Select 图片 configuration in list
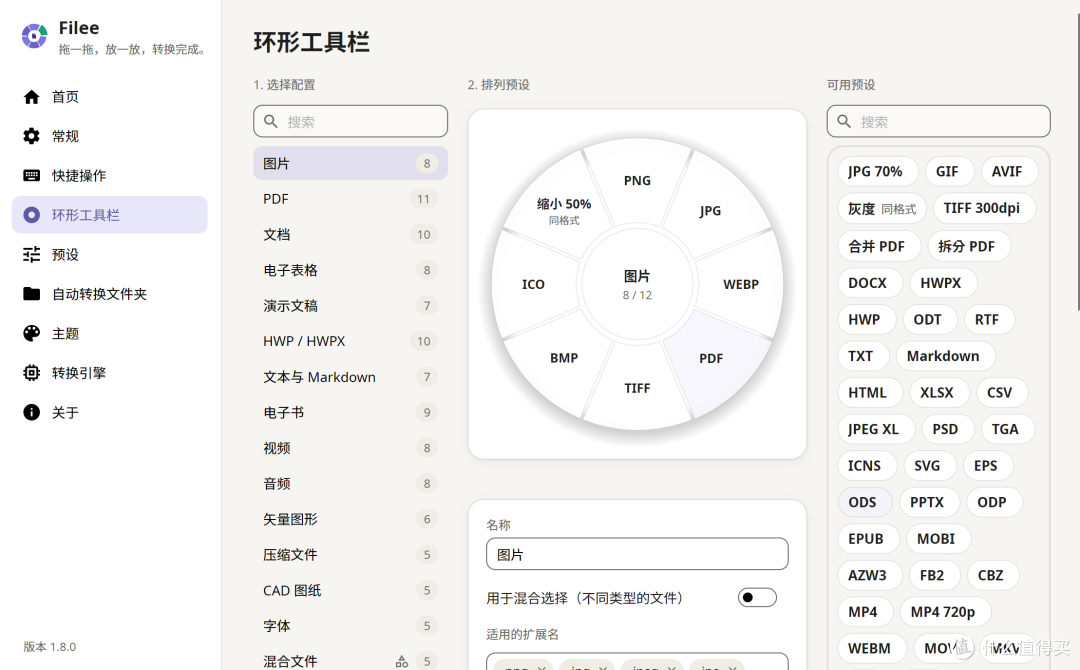1080x670 pixels. 351,163
